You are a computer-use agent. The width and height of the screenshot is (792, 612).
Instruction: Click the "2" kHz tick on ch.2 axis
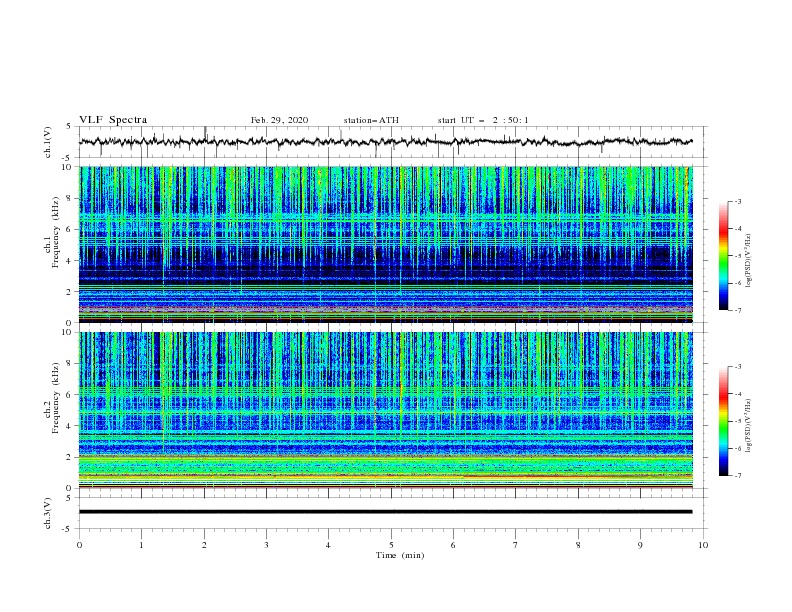[x=69, y=457]
